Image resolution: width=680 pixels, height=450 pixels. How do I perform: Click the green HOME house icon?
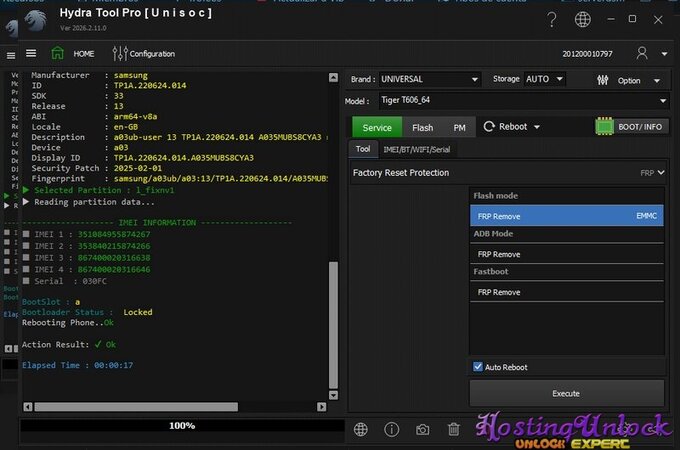pos(58,53)
